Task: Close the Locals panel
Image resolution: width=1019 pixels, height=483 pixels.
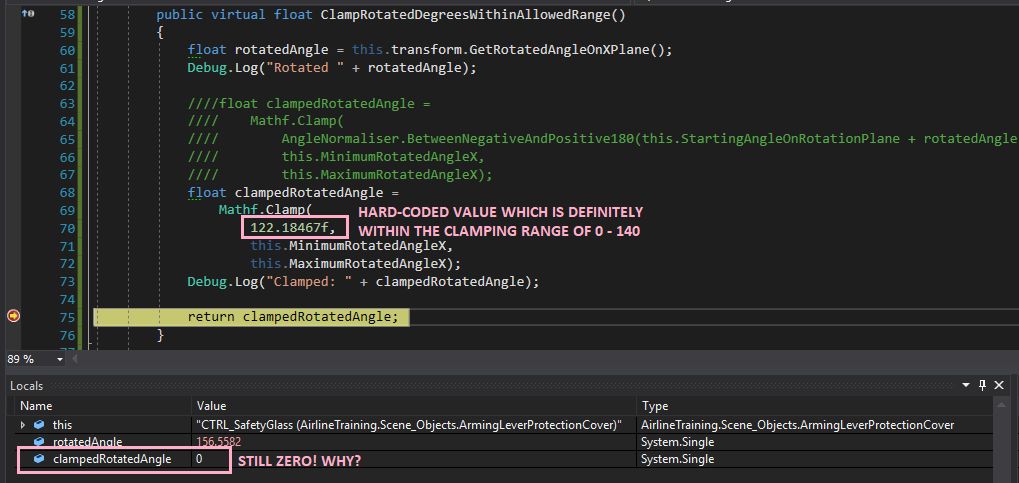Action: point(999,385)
